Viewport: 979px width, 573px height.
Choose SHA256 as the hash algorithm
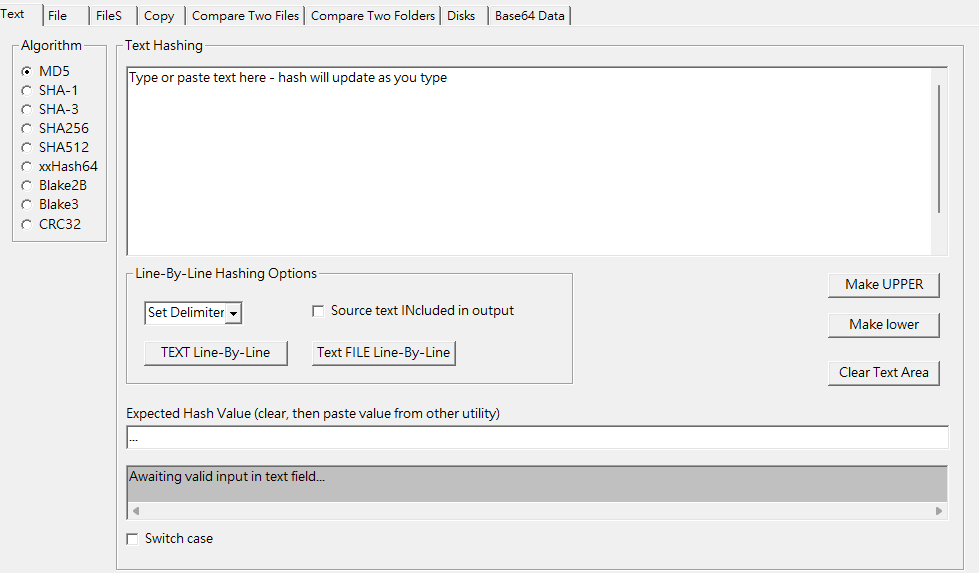tap(26, 128)
